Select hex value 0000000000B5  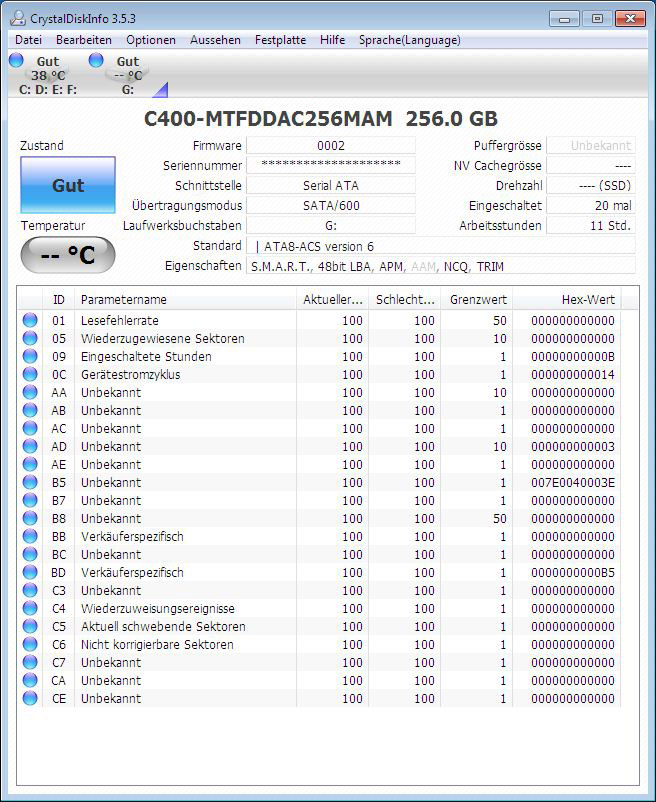click(x=573, y=572)
